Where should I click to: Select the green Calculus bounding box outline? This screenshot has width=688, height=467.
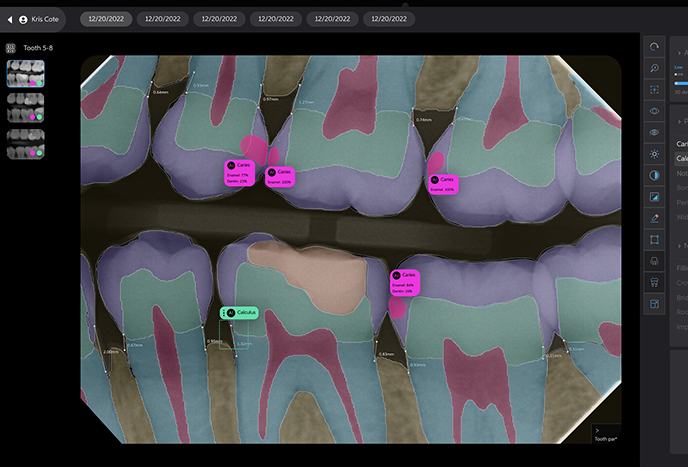[x=234, y=334]
